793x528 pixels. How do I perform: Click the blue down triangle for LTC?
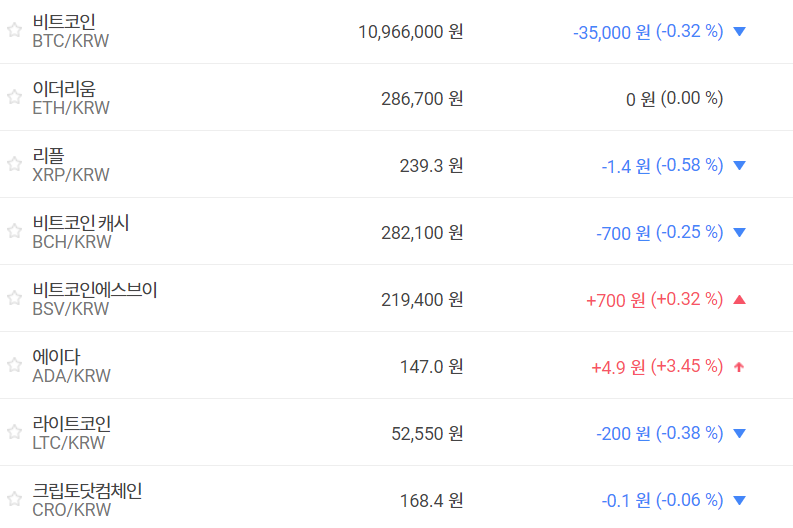point(739,434)
